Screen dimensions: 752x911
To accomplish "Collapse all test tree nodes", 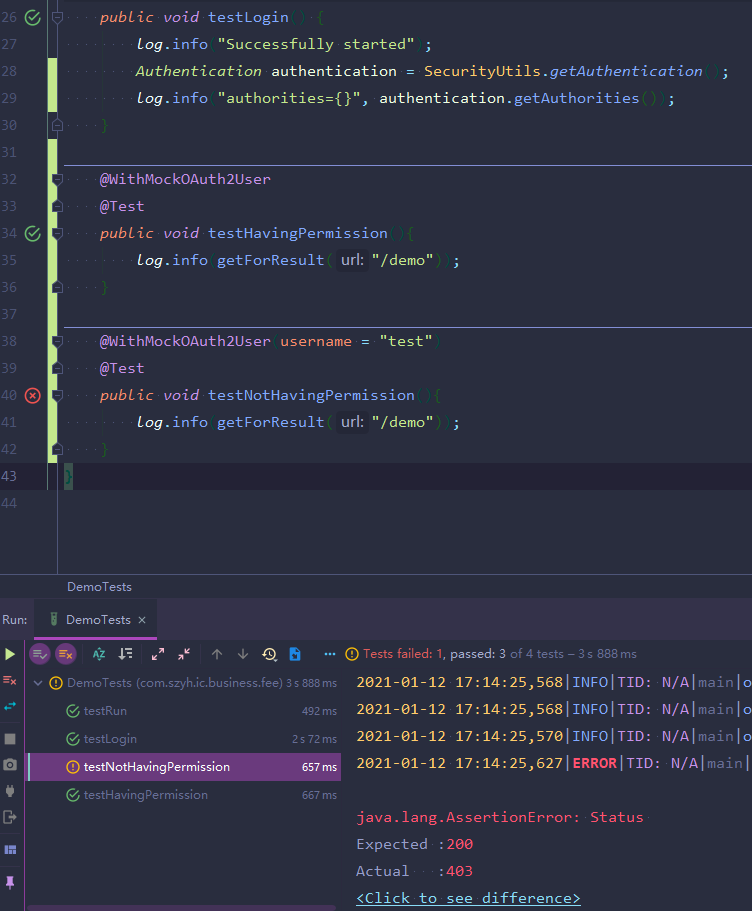I will point(184,654).
